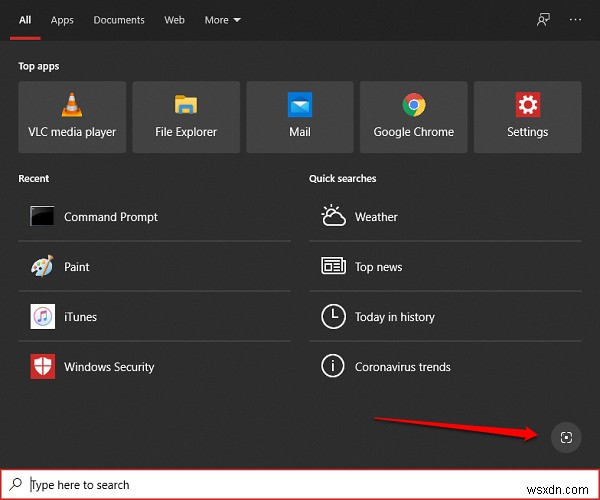Screen dimensions: 600x500
Task: Open iTunes from Recent list
Action: [155, 317]
